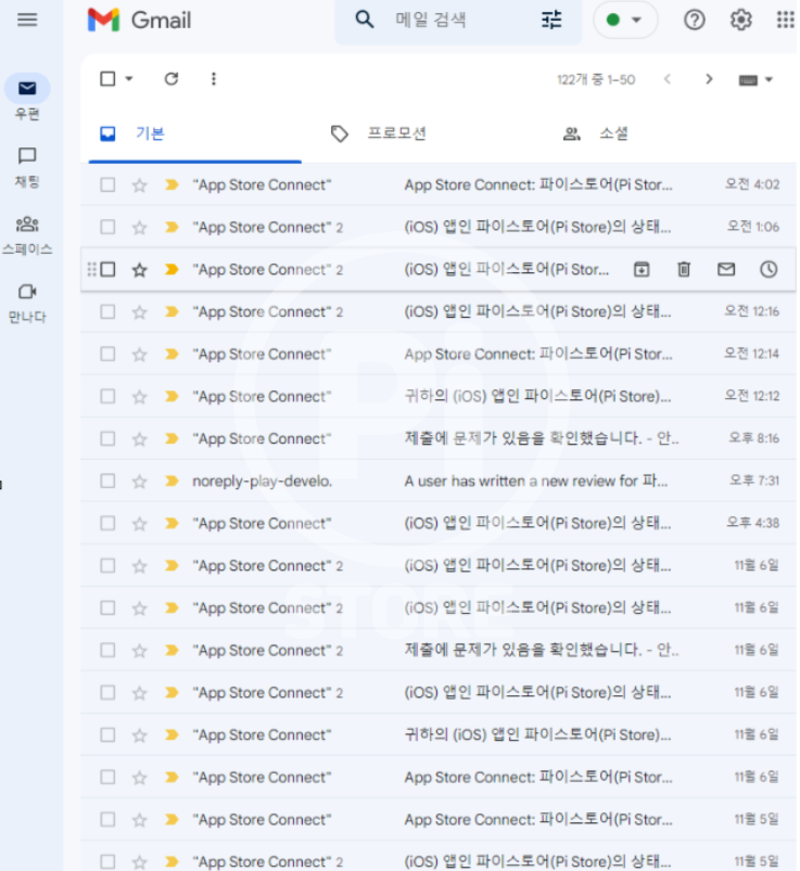Delete the highlighted email with trash icon
Screen dimensions: 800x871
click(x=684, y=269)
